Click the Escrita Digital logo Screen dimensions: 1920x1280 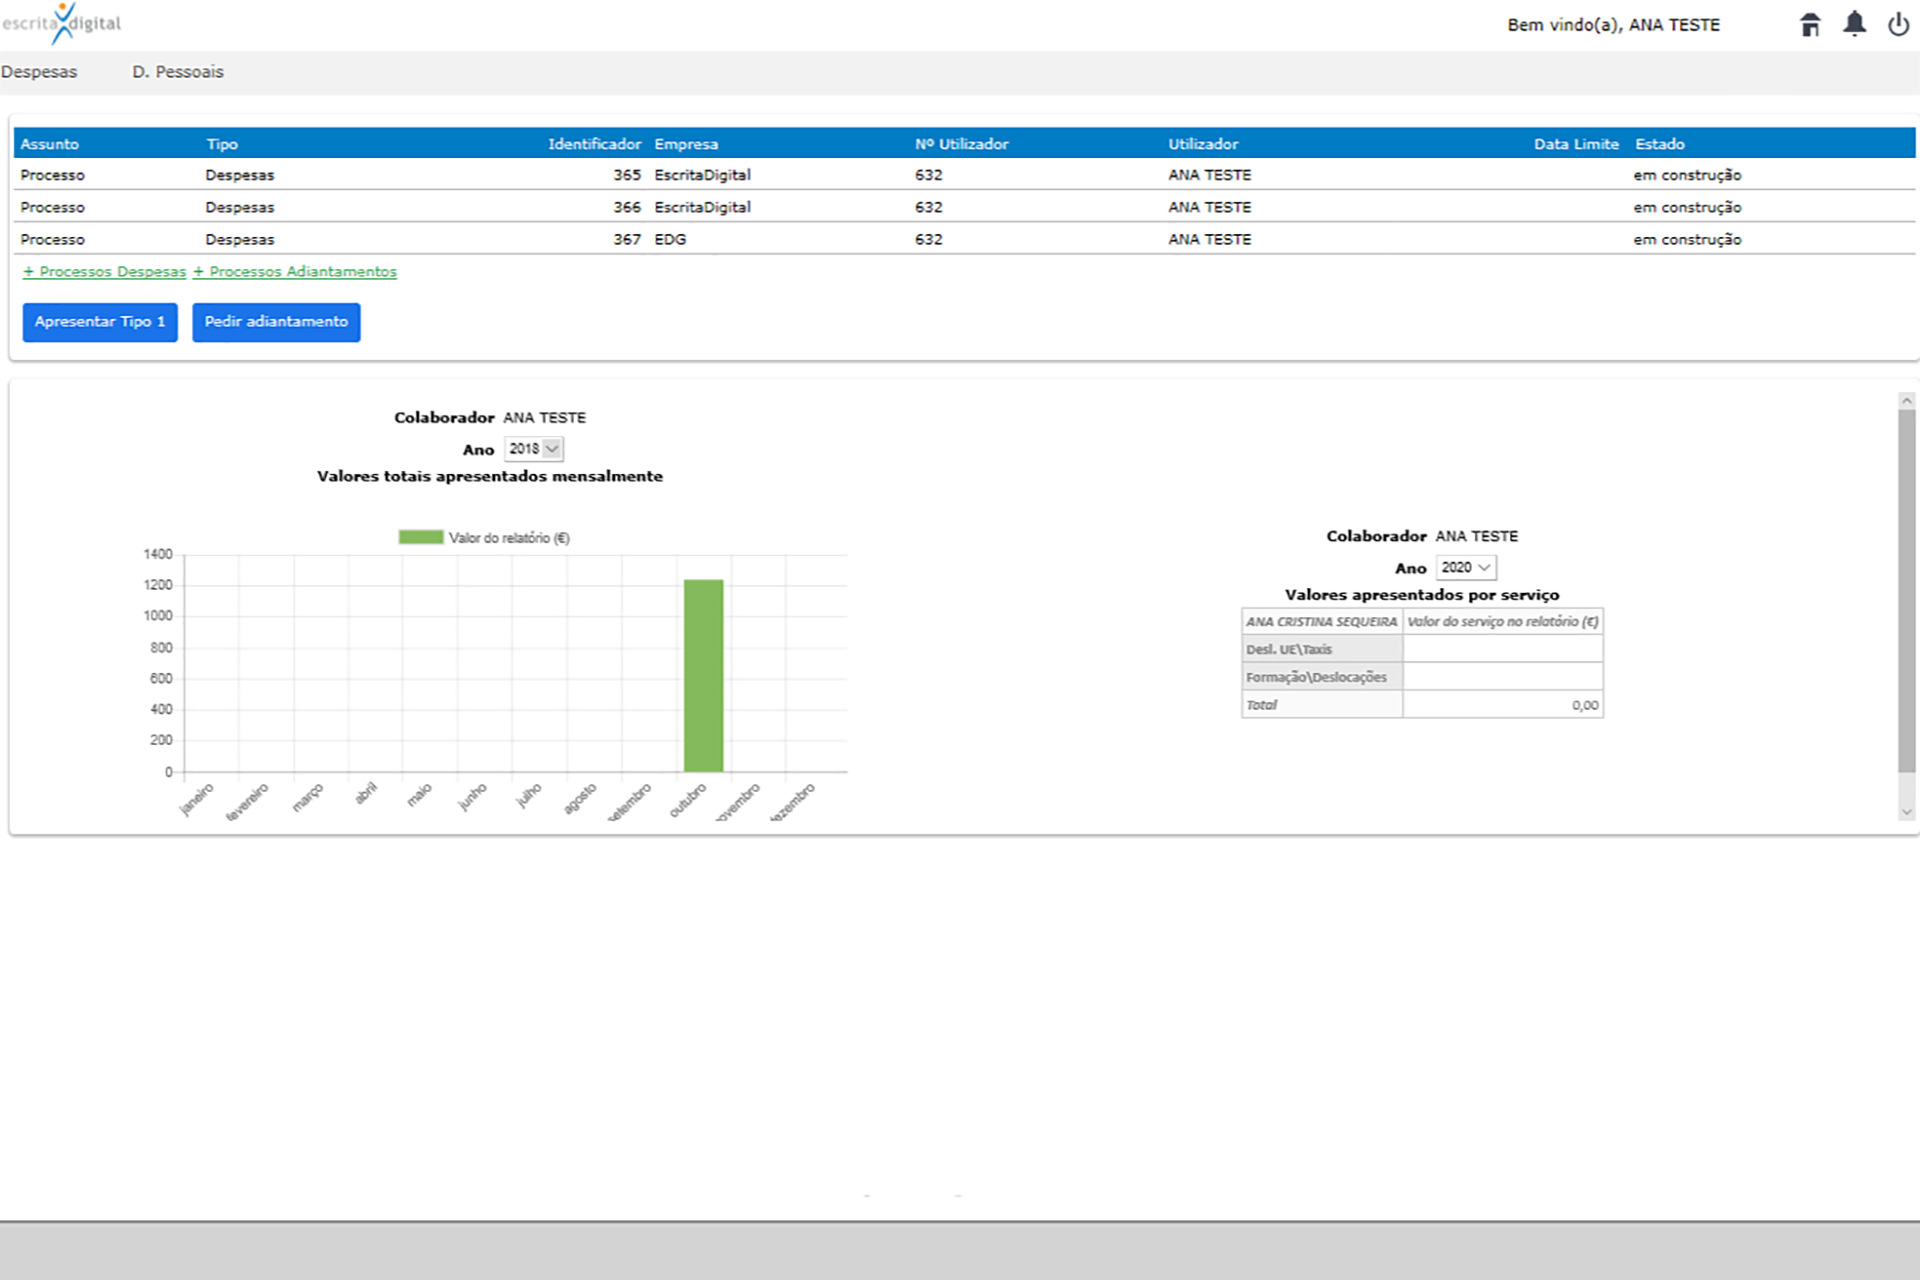click(62, 24)
